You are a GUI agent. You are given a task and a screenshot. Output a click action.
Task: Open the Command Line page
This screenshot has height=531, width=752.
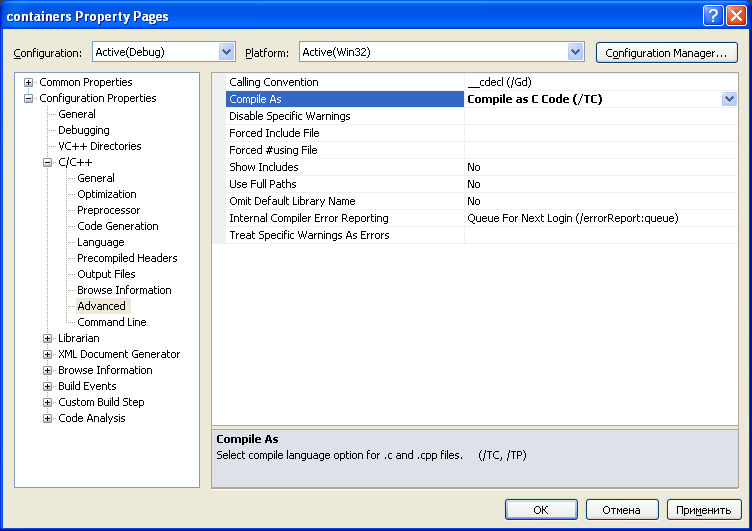click(112, 322)
